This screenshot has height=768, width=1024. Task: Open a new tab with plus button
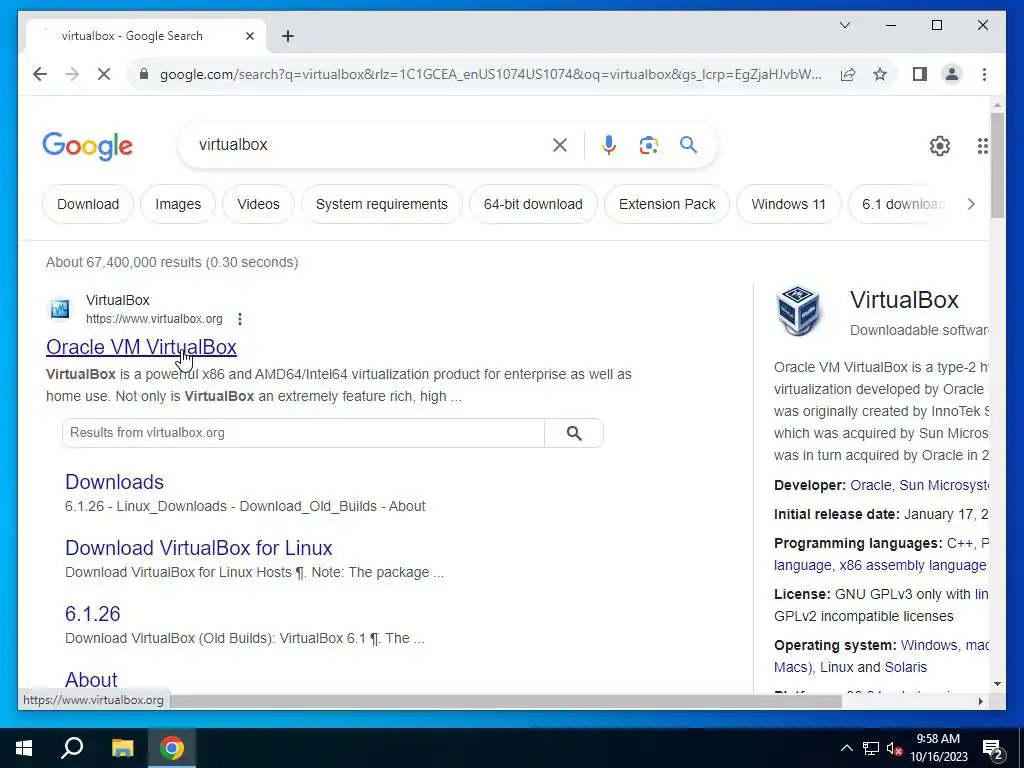tap(287, 36)
